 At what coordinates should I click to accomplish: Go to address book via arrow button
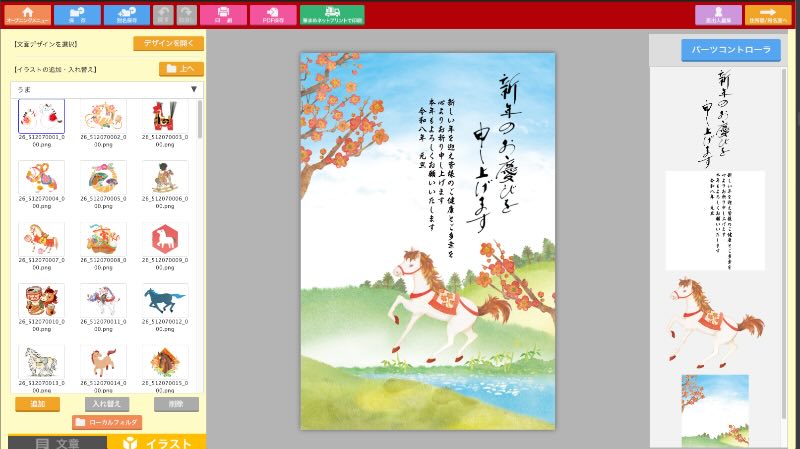[x=768, y=14]
